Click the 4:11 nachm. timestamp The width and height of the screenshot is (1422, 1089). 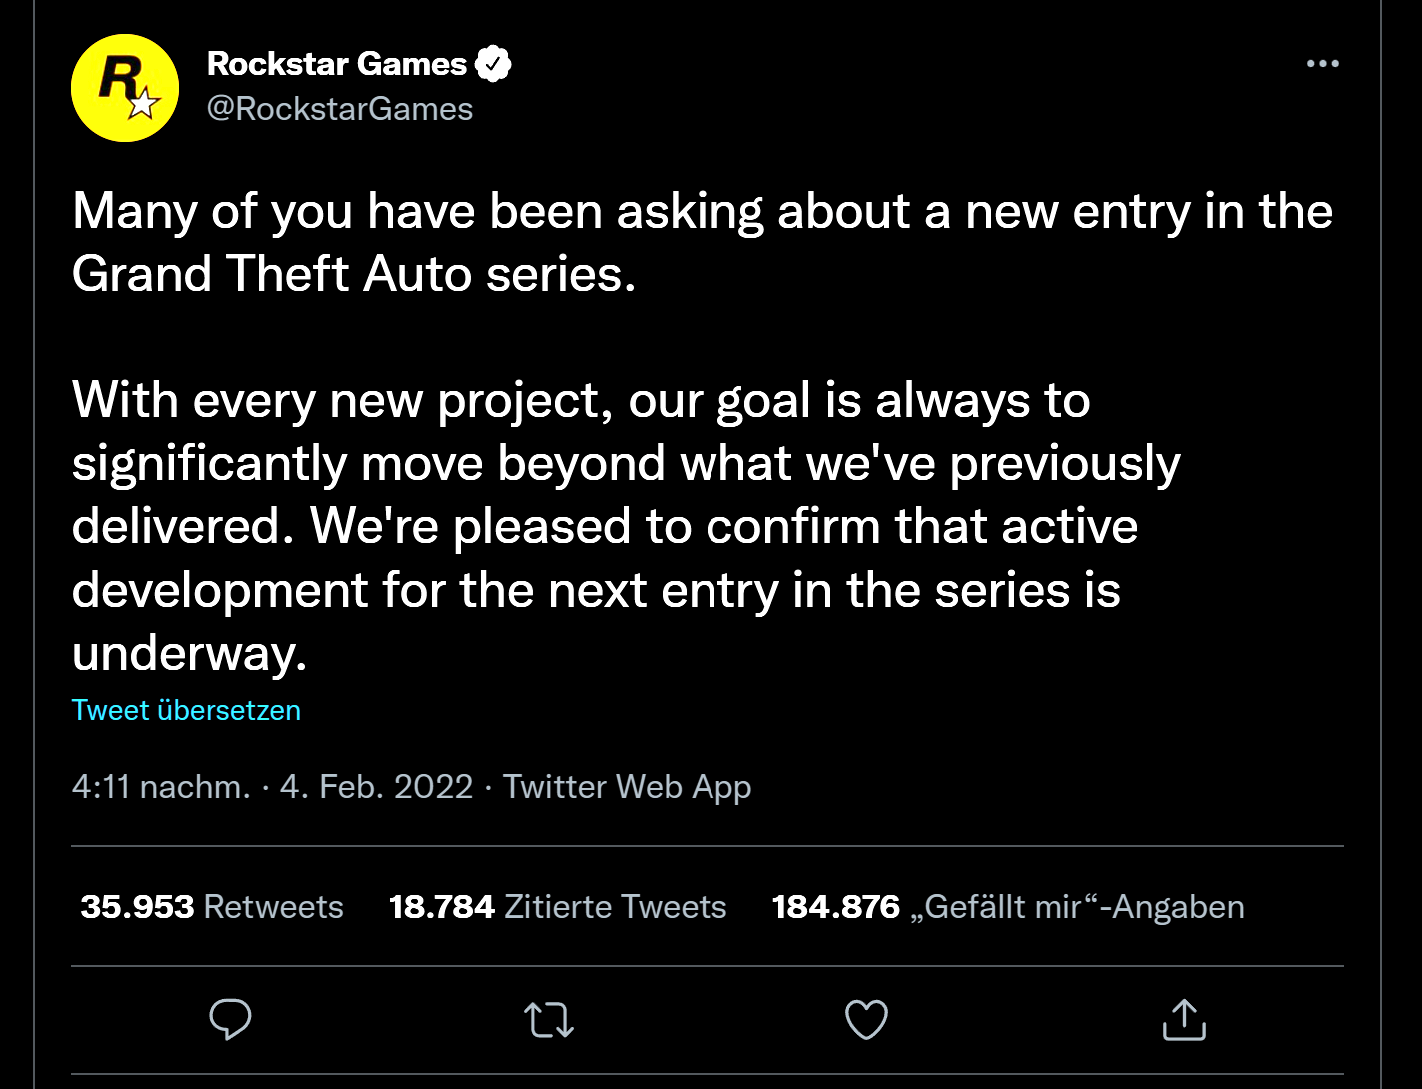click(160, 787)
